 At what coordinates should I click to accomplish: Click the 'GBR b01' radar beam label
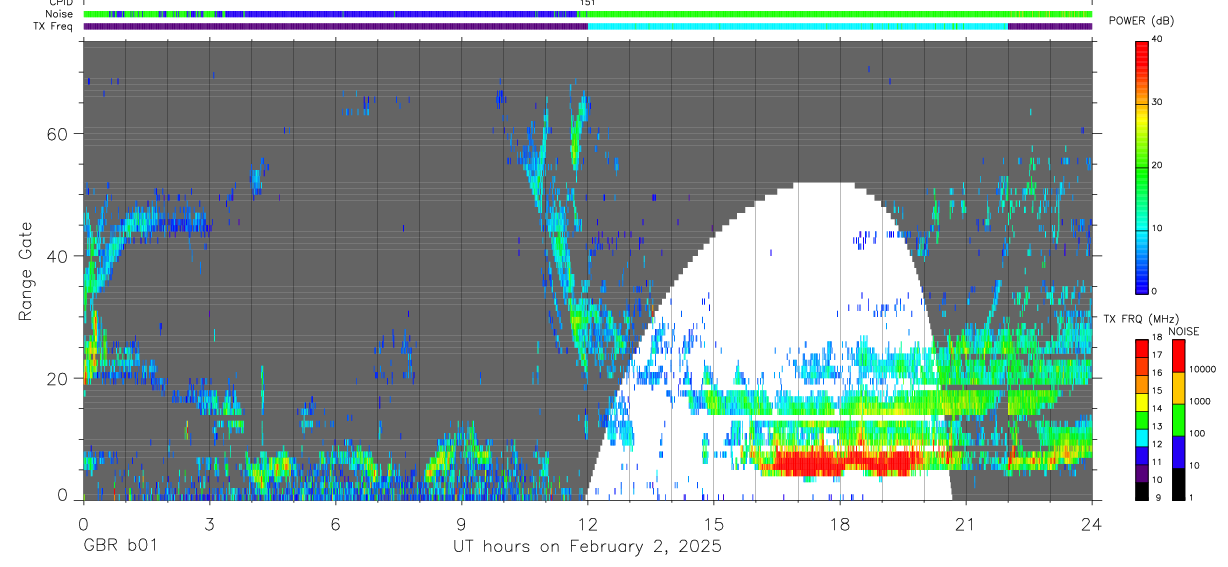point(119,547)
